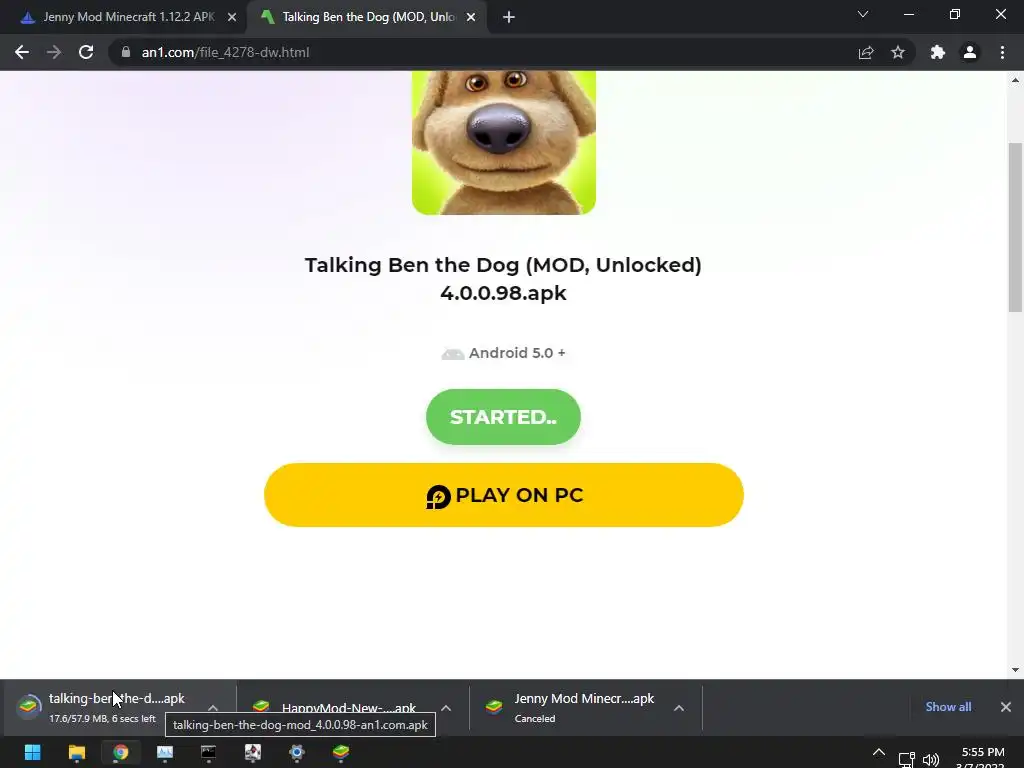Open the volume control in tray
This screenshot has height=768, width=1024.
[931, 760]
